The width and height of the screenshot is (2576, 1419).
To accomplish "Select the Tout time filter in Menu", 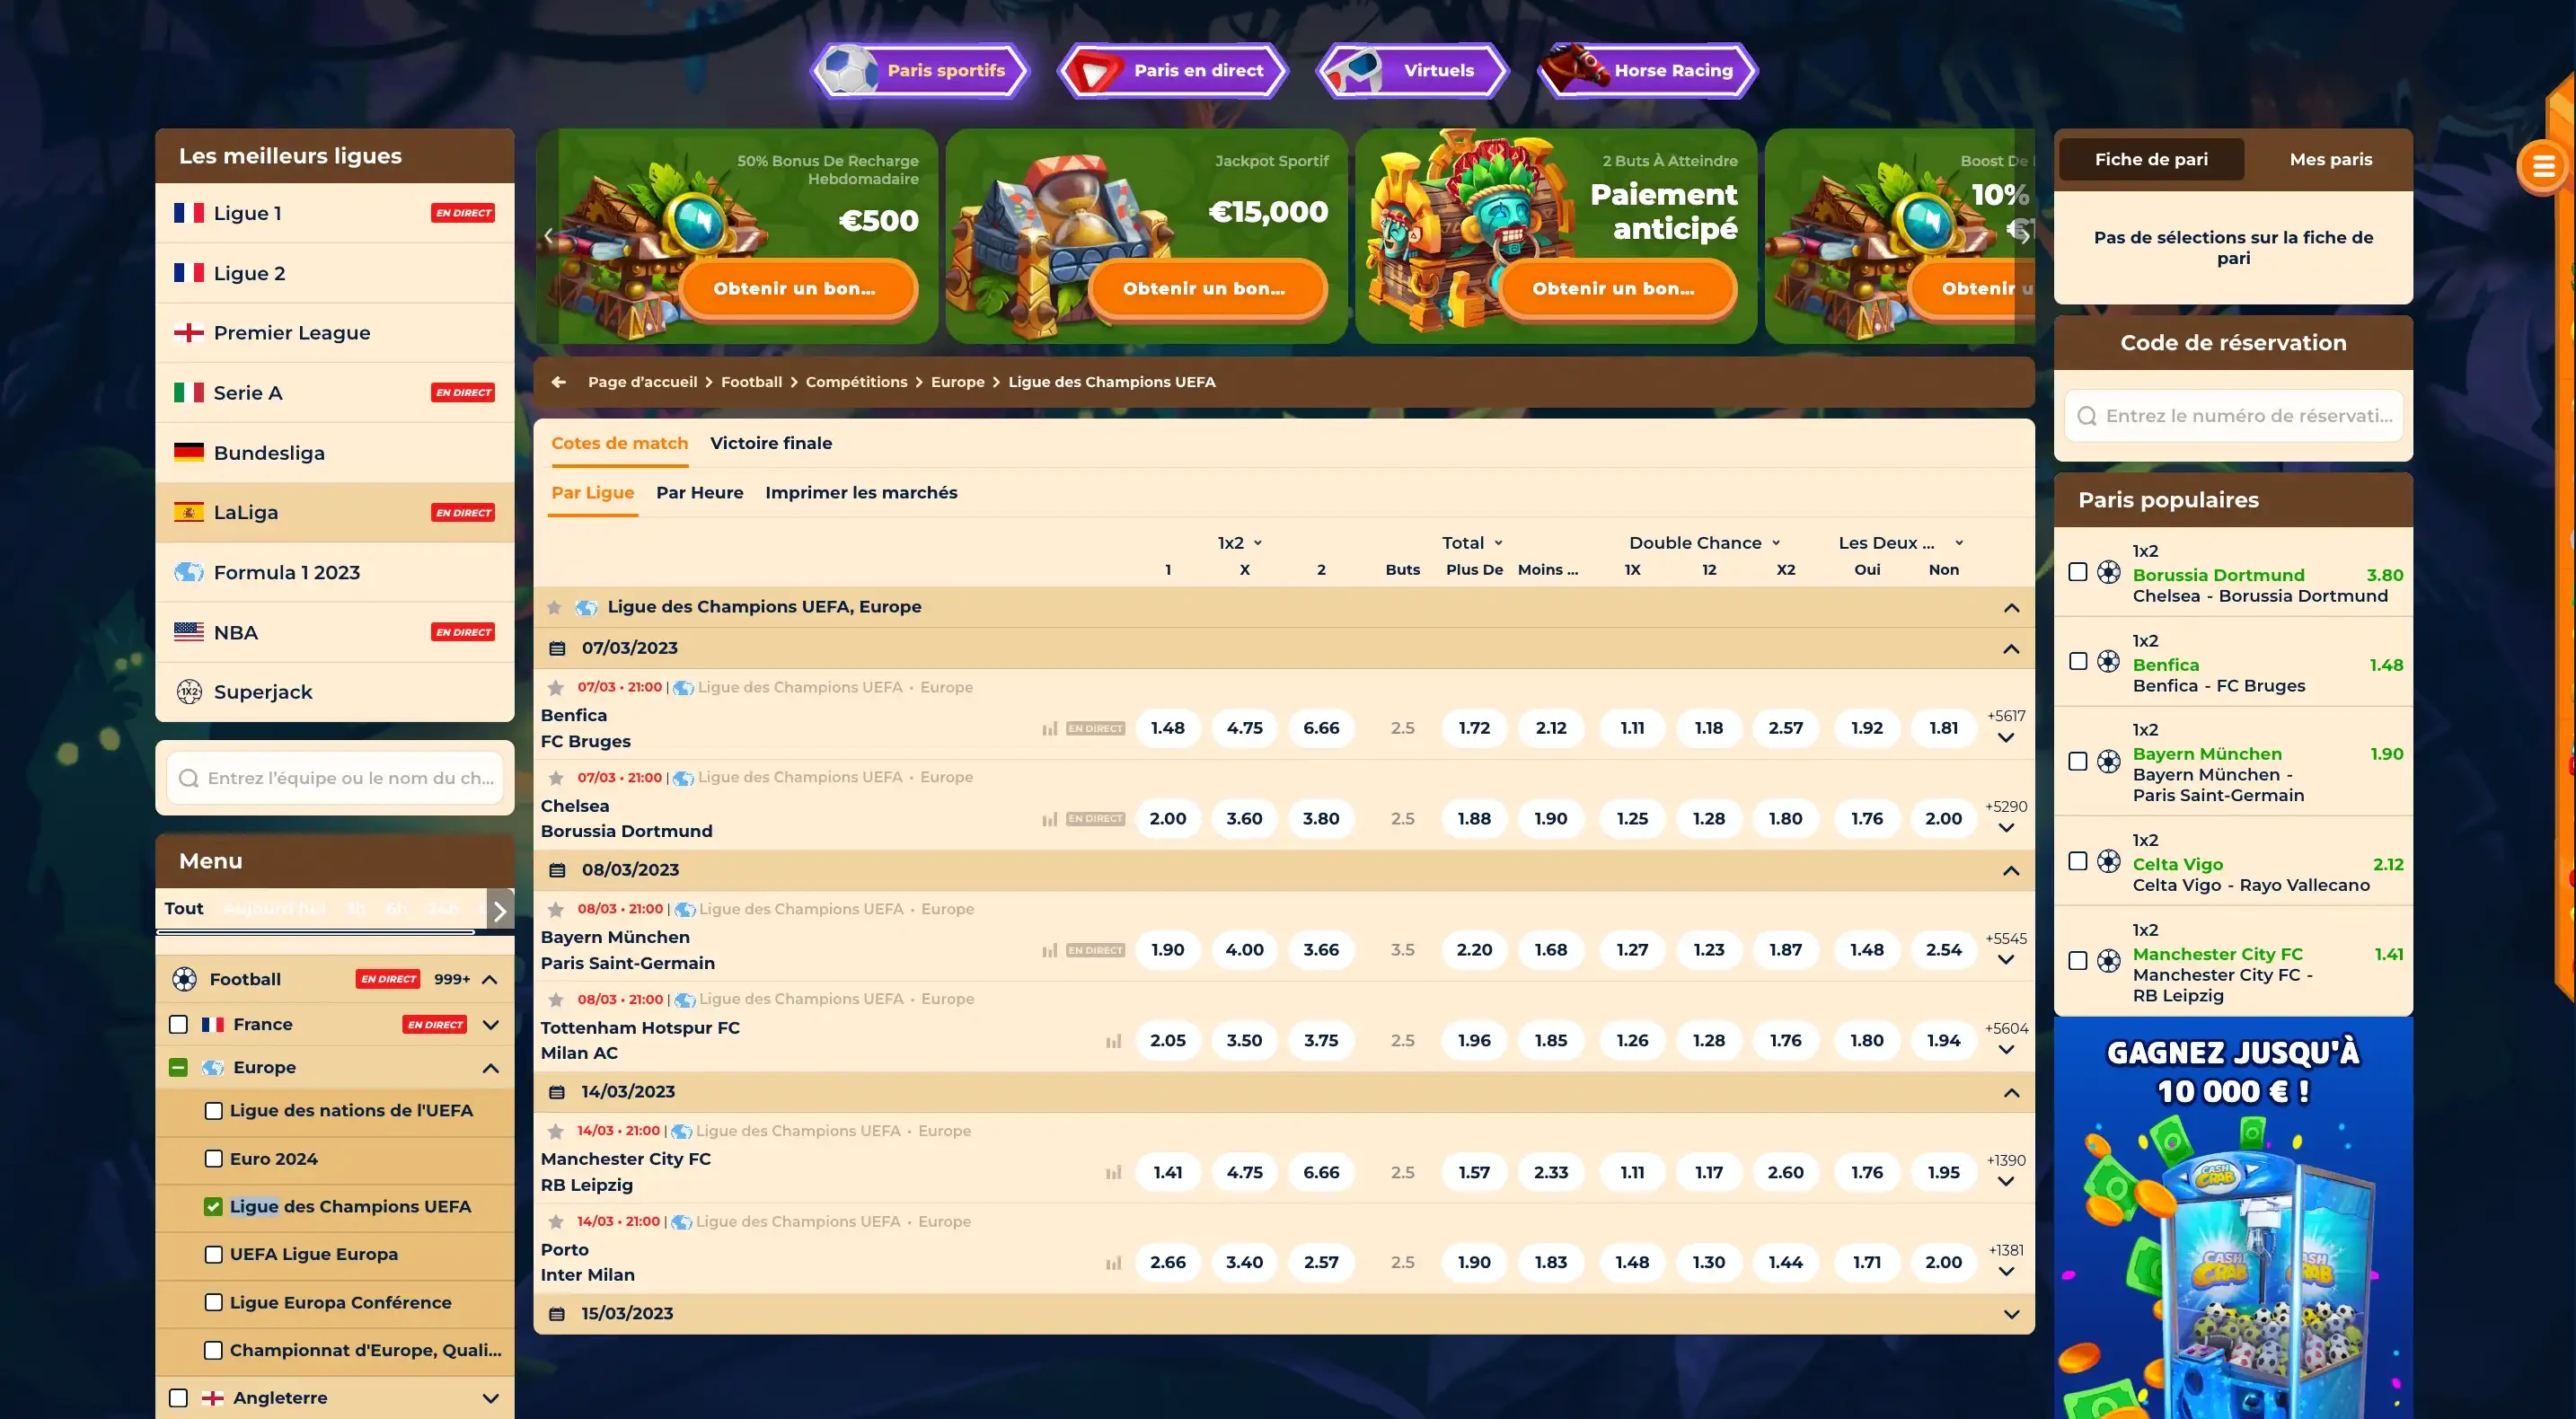I will [x=184, y=908].
